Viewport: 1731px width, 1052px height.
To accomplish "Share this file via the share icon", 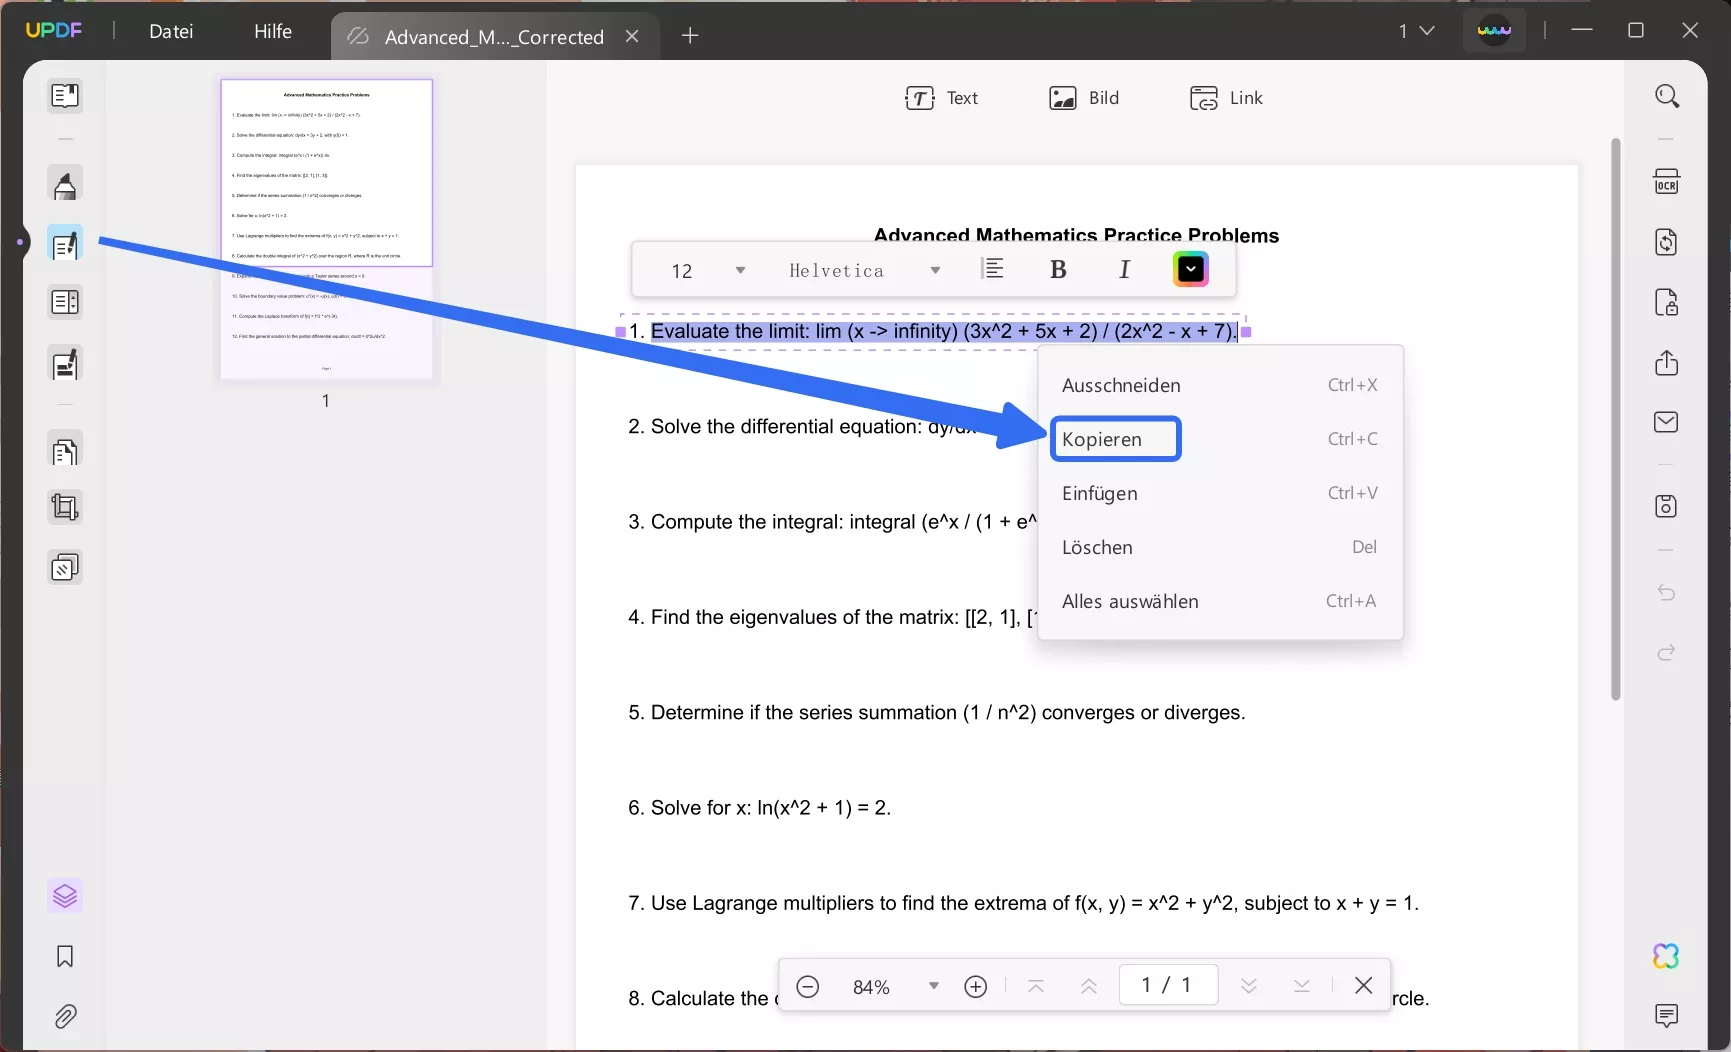I will click(1667, 362).
